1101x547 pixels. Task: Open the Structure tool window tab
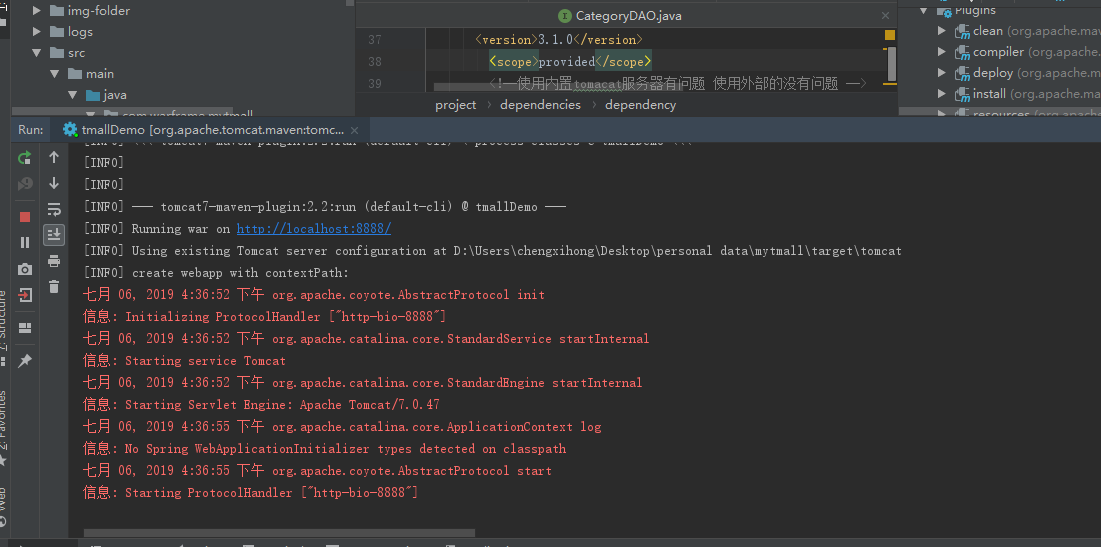point(4,322)
